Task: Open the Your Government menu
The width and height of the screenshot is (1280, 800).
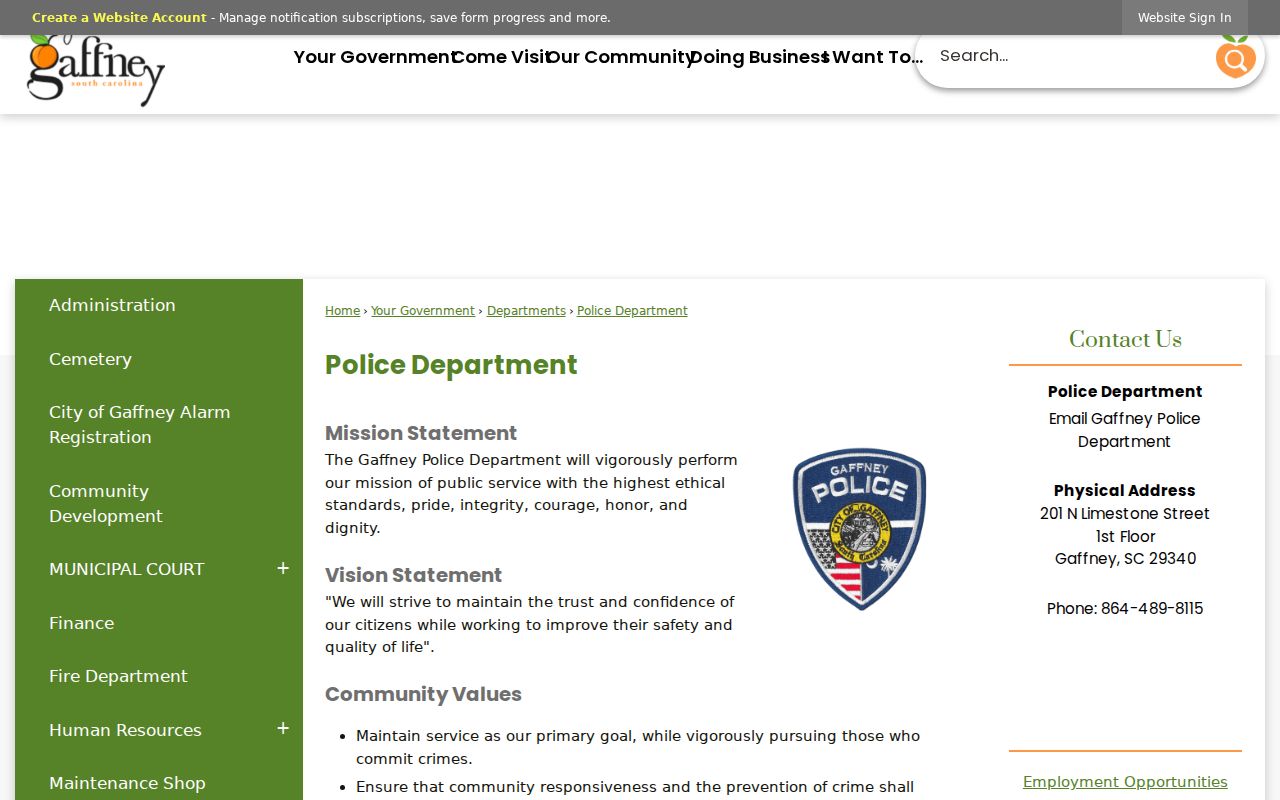Action: pos(373,57)
